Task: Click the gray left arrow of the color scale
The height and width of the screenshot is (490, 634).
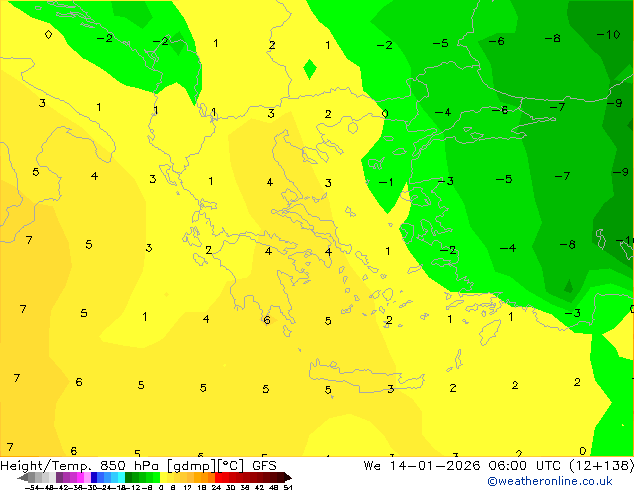Action: [x=22, y=478]
